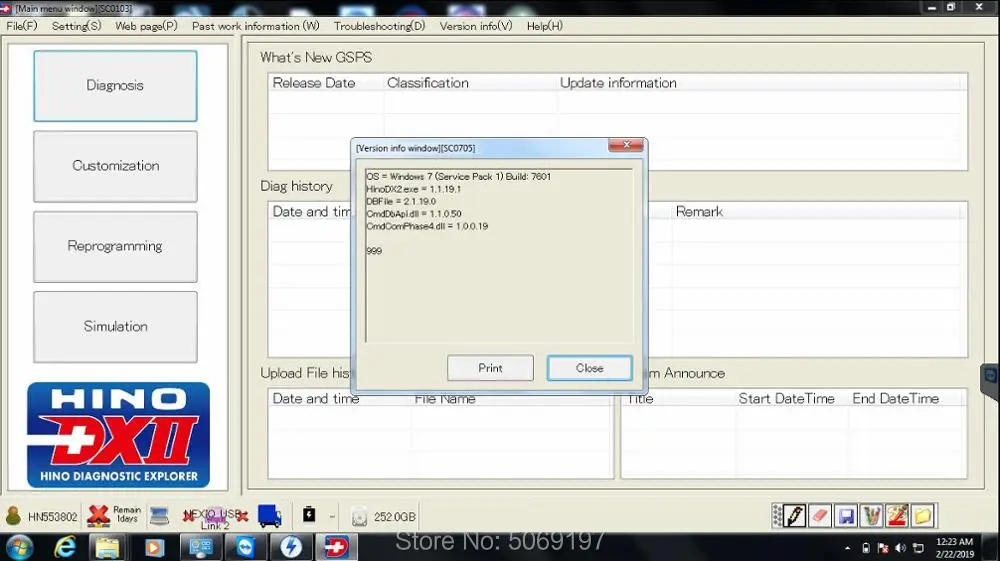Open the yellow folder icon in toolbar
Screen dimensions: 1000x561
(x=922, y=516)
